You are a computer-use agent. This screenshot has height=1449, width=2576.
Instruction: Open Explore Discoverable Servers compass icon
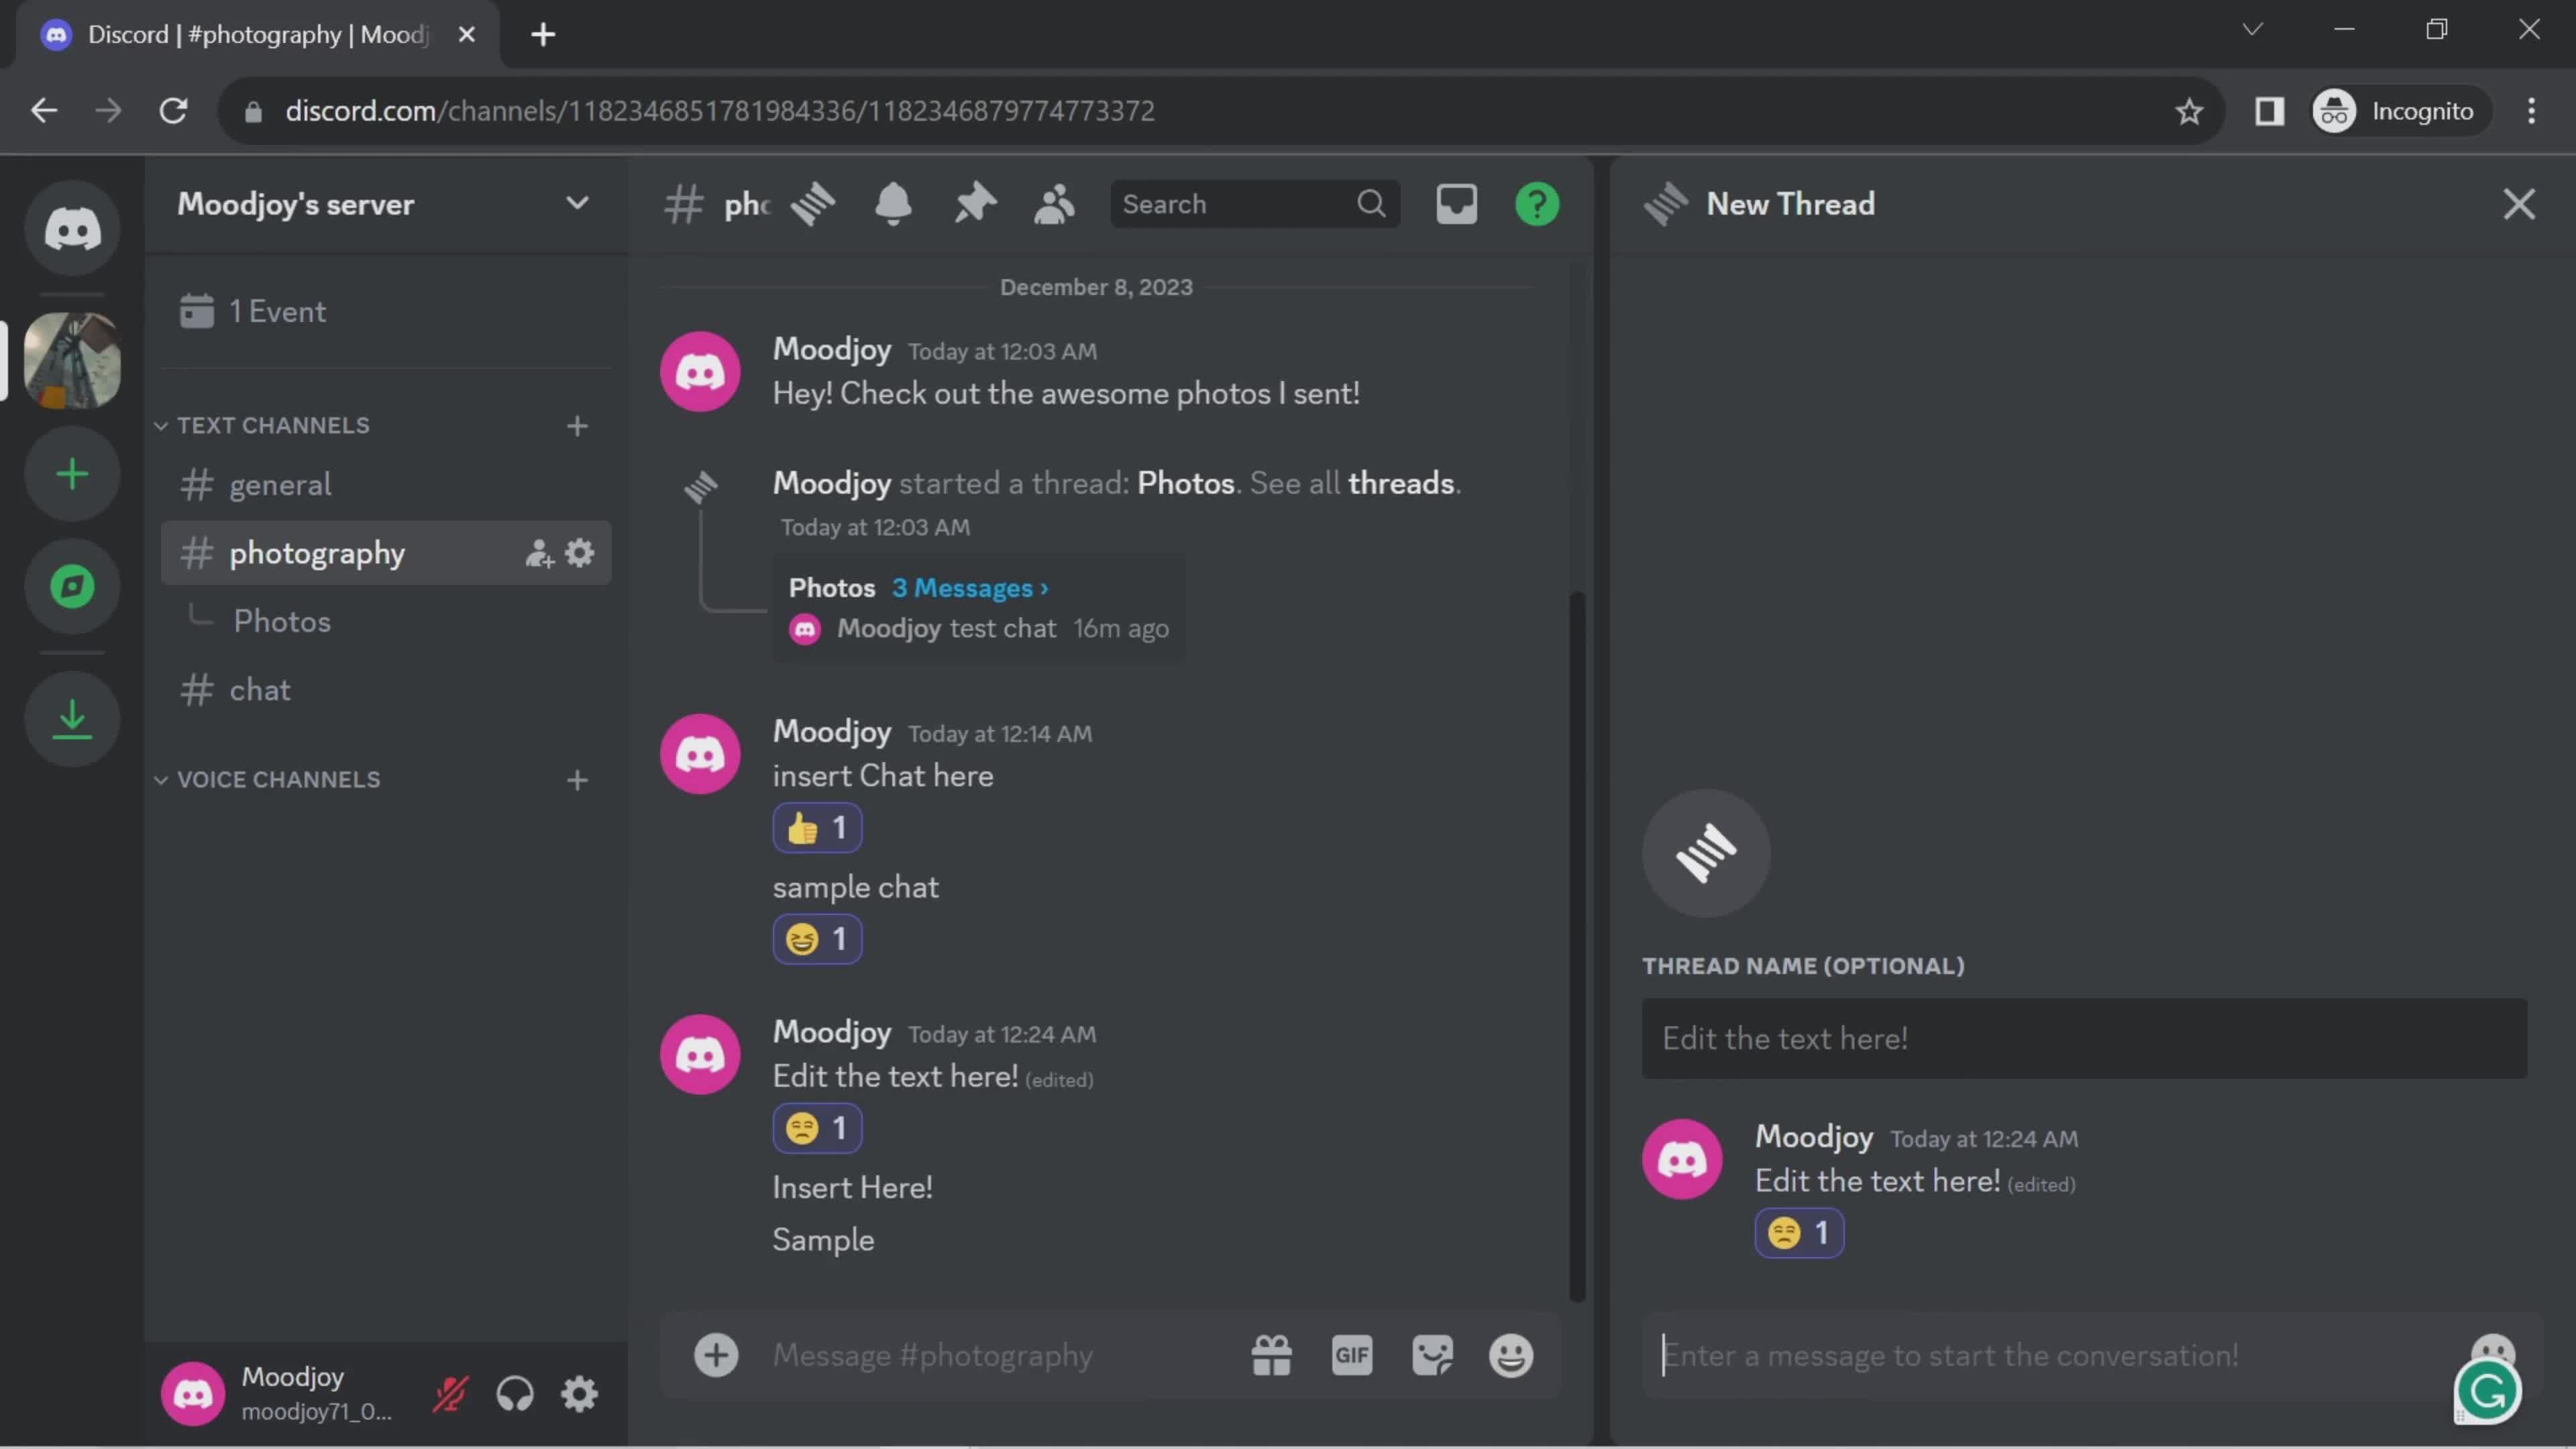coord(72,587)
